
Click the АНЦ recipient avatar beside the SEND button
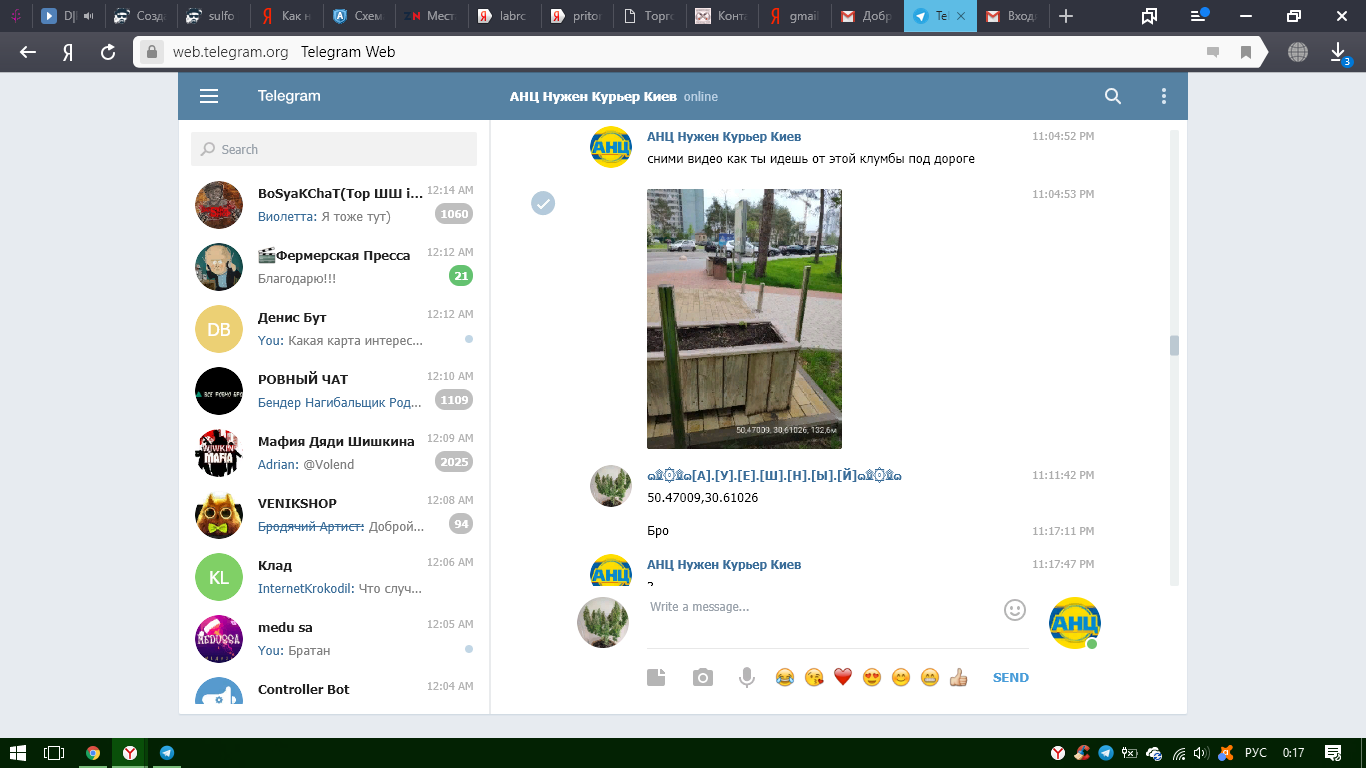[x=1074, y=623]
